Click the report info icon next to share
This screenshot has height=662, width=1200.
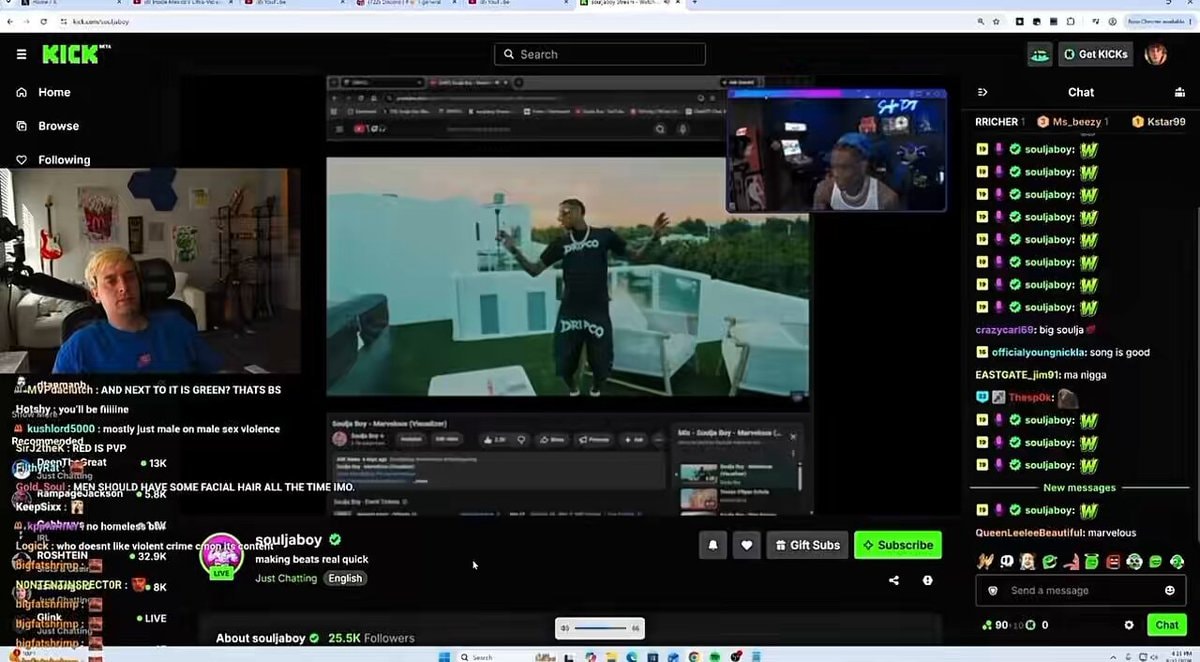pyautogui.click(x=928, y=580)
